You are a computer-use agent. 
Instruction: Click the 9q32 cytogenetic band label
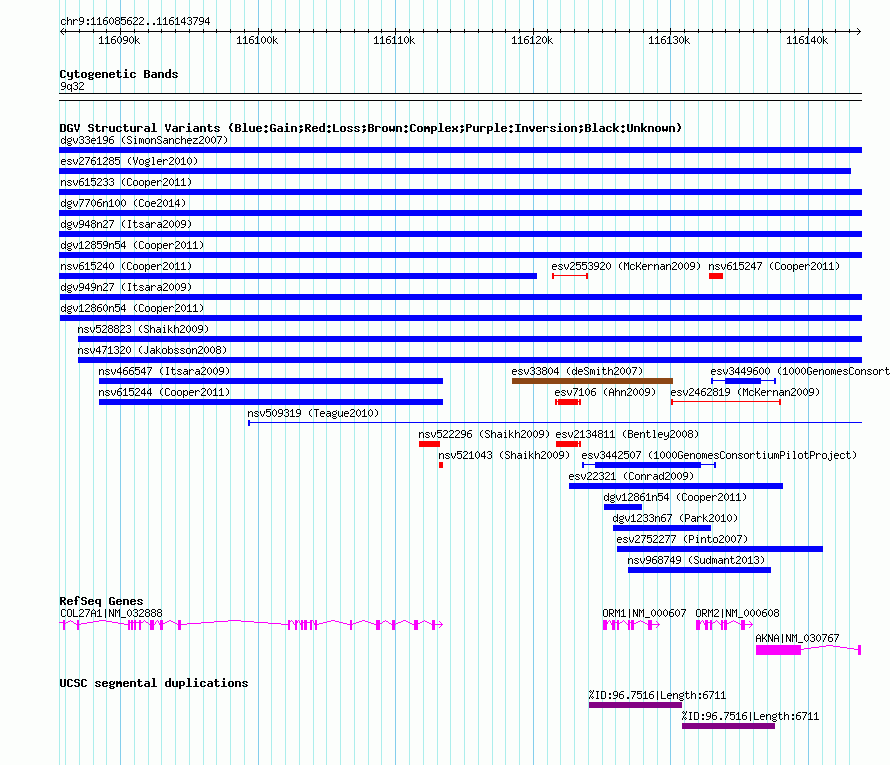point(72,86)
